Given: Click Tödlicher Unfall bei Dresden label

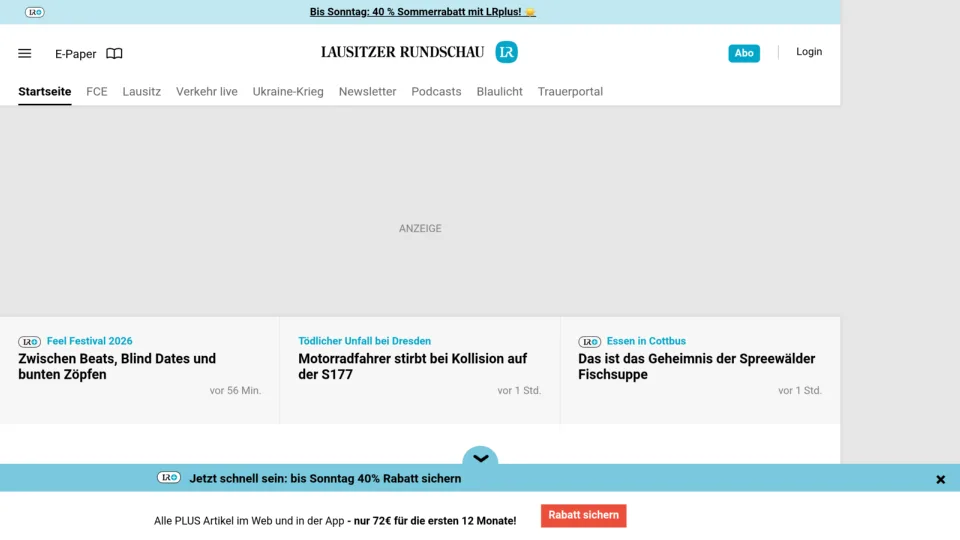Looking at the screenshot, I should [364, 341].
